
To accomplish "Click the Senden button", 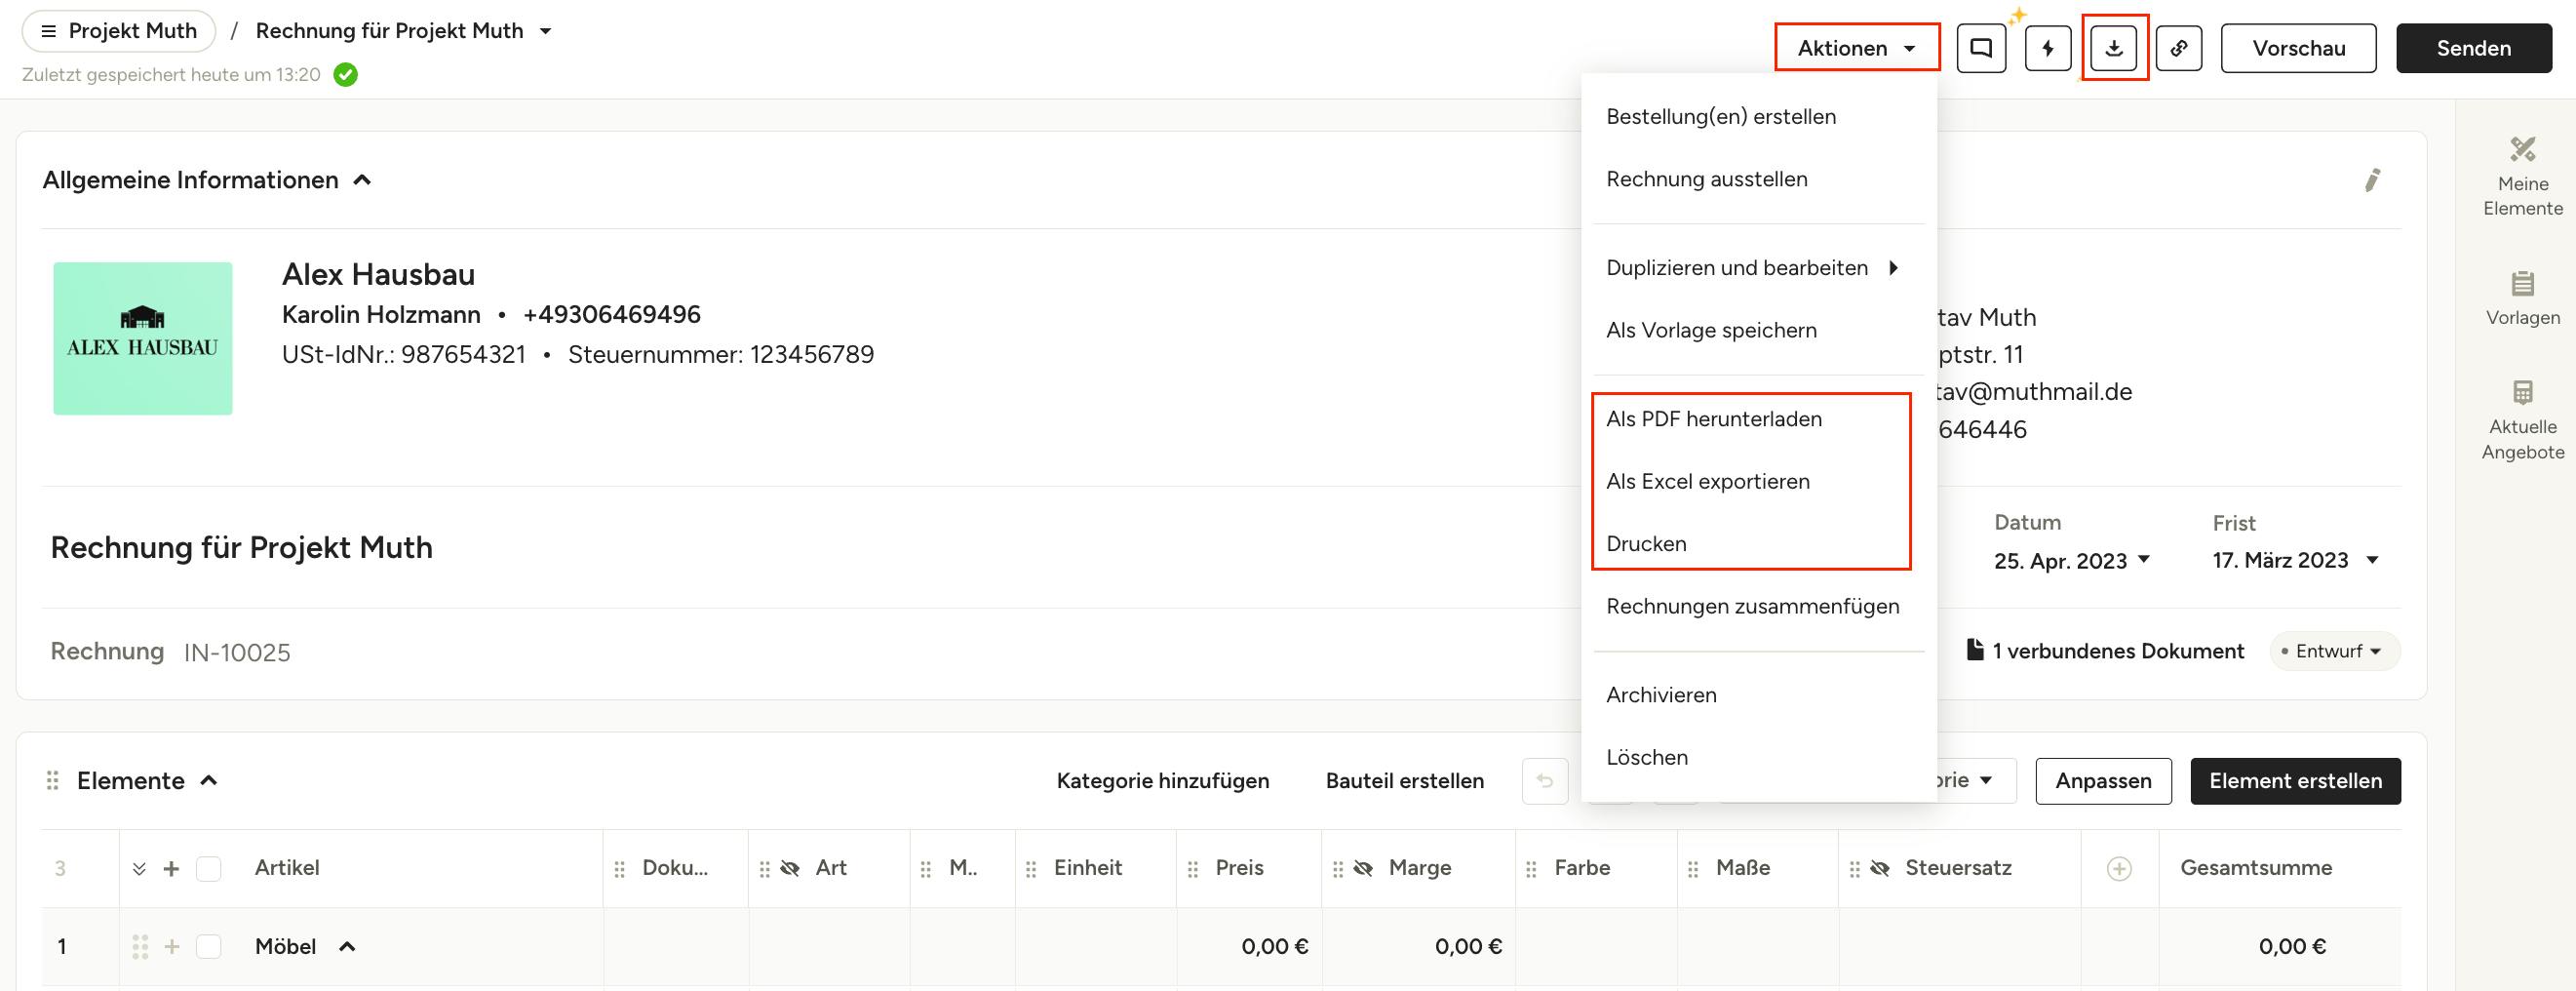I will click(2473, 48).
